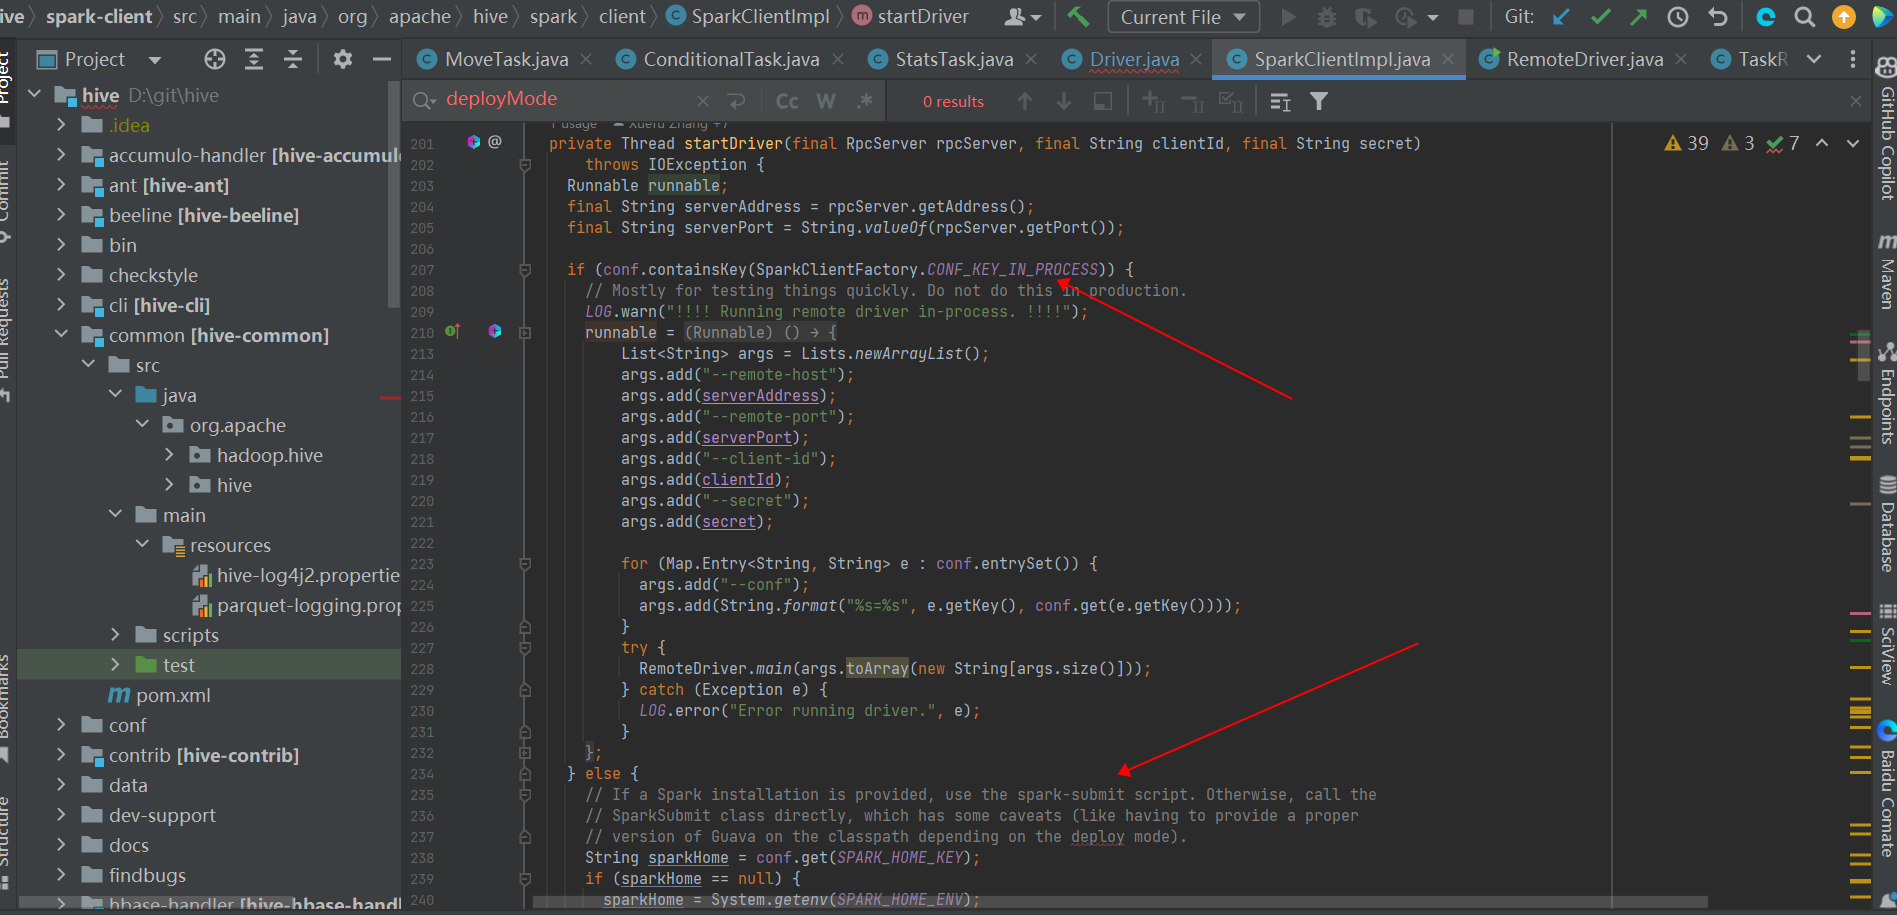The width and height of the screenshot is (1897, 915).
Task: Run the current file with the play icon
Action: click(1289, 17)
